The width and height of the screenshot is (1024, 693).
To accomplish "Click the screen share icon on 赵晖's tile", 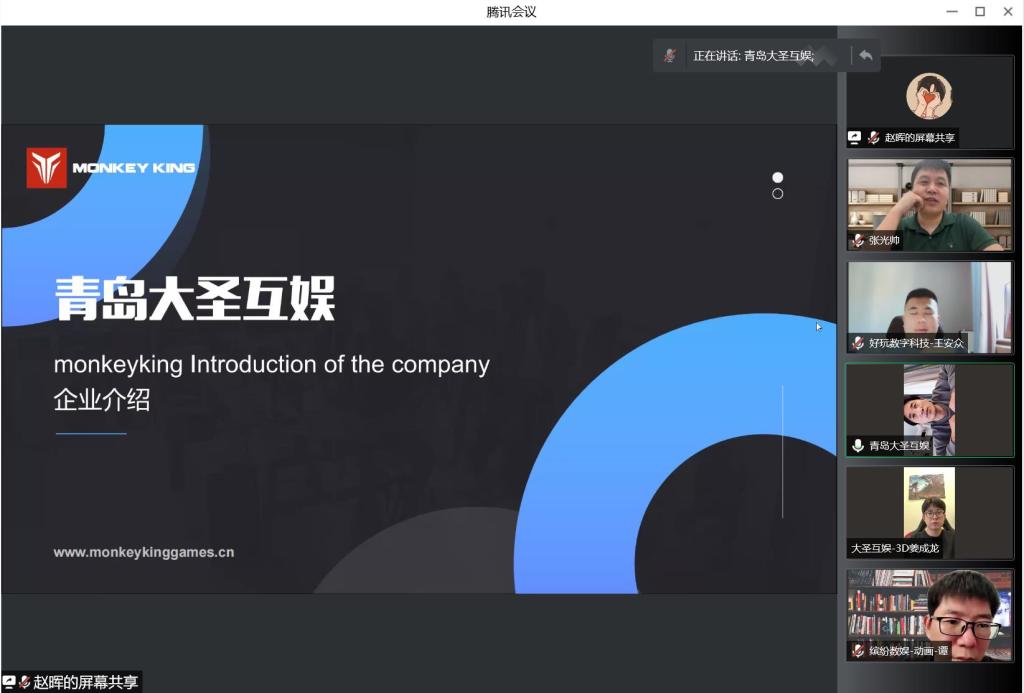I will [855, 138].
